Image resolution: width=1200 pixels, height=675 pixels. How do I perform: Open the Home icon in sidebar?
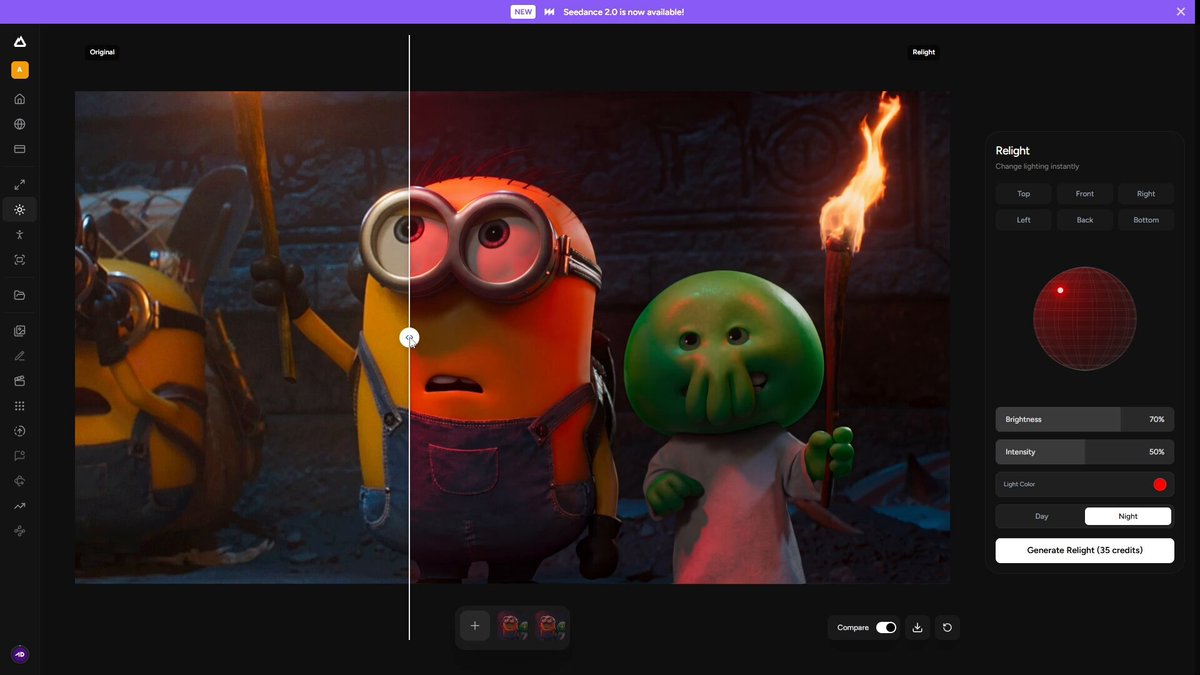(20, 99)
